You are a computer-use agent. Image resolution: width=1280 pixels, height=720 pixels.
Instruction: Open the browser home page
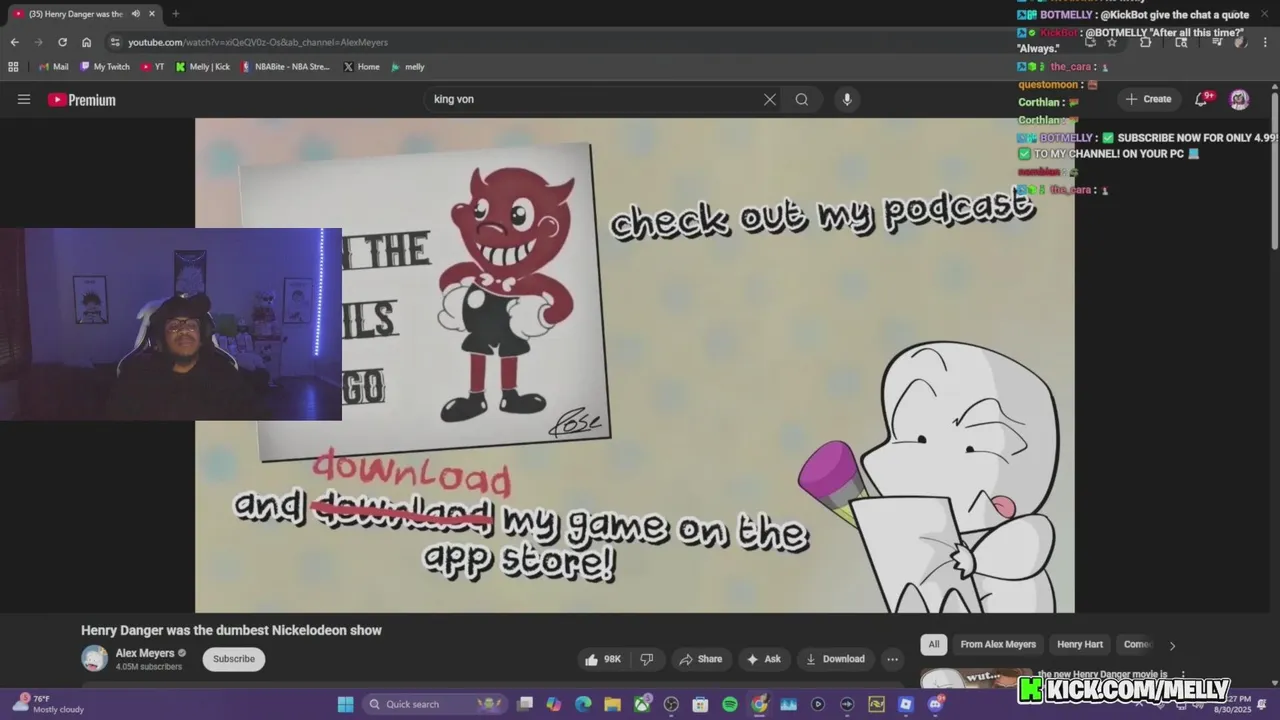point(87,42)
